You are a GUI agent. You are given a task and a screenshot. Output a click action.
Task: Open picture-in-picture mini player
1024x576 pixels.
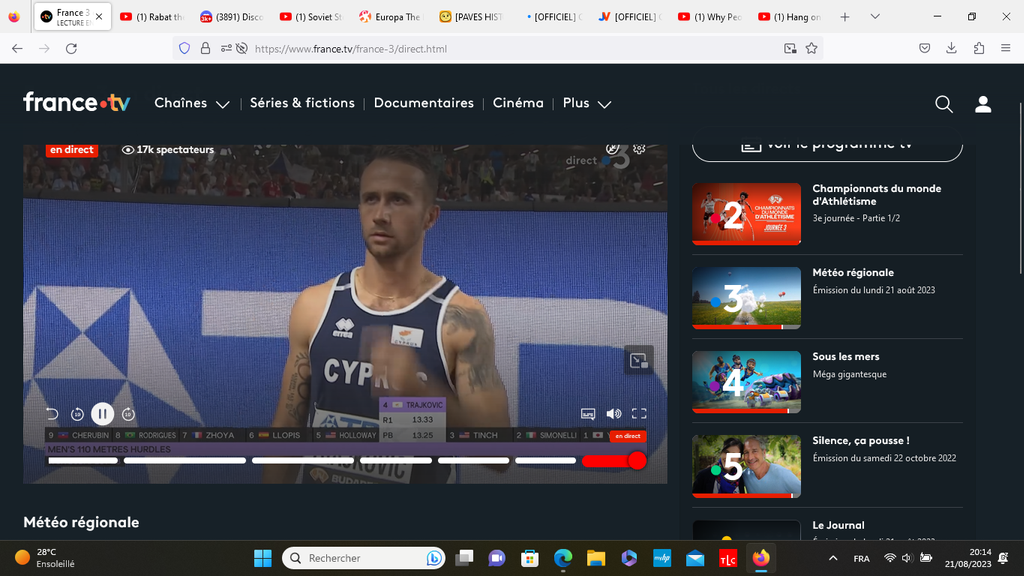pyautogui.click(x=639, y=360)
